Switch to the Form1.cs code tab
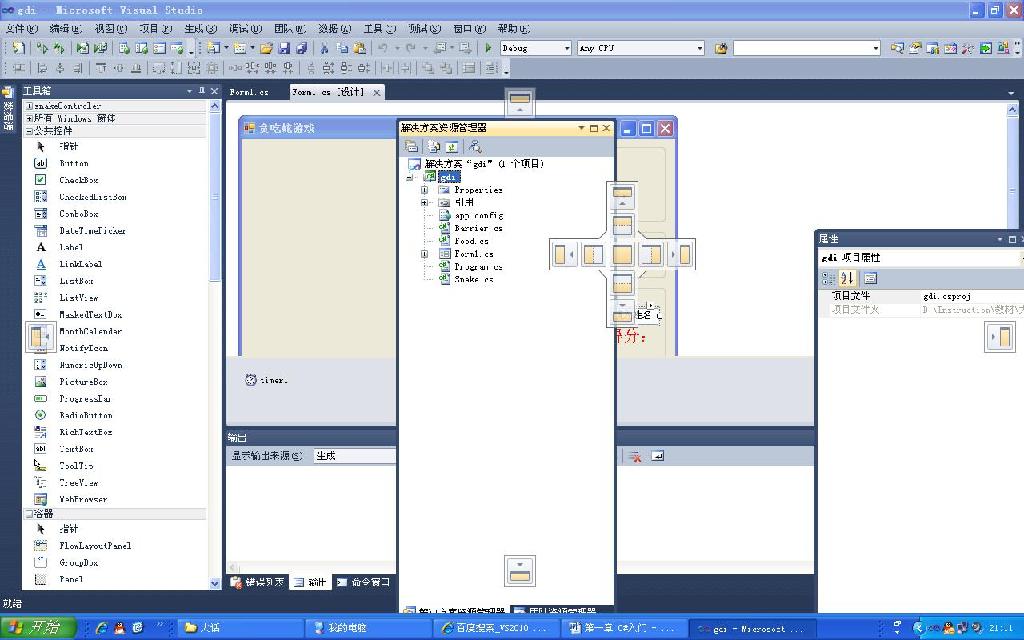The width and height of the screenshot is (1024, 640). [x=249, y=92]
